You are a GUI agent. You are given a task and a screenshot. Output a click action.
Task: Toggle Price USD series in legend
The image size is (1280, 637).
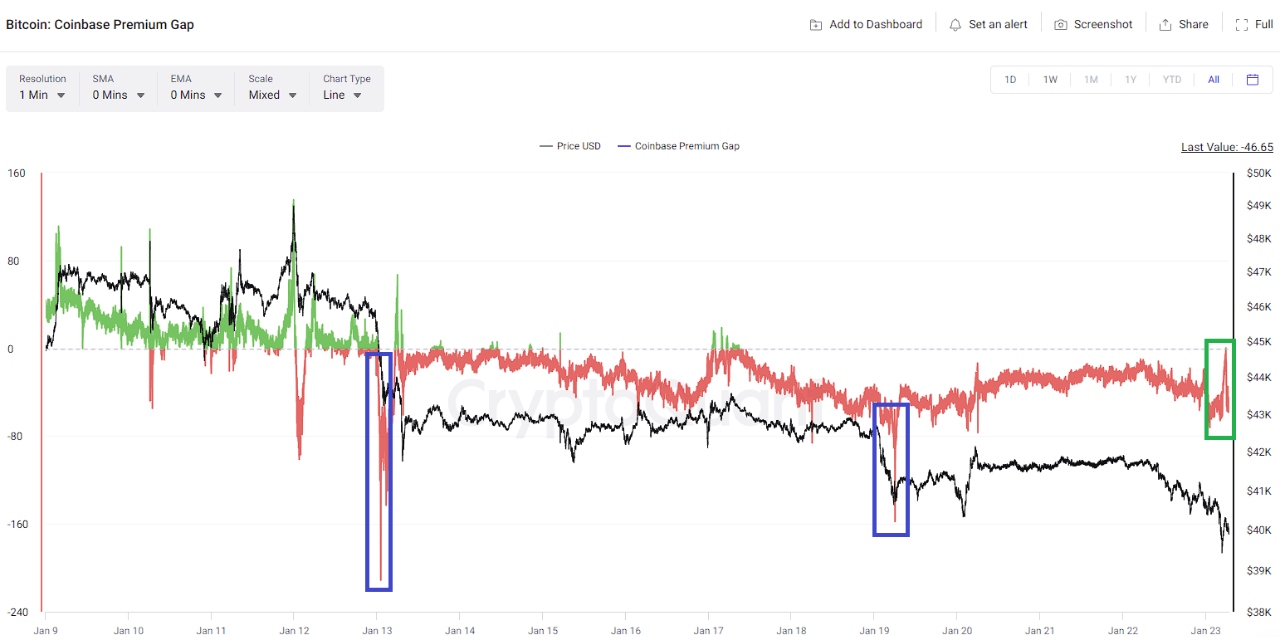click(x=571, y=147)
